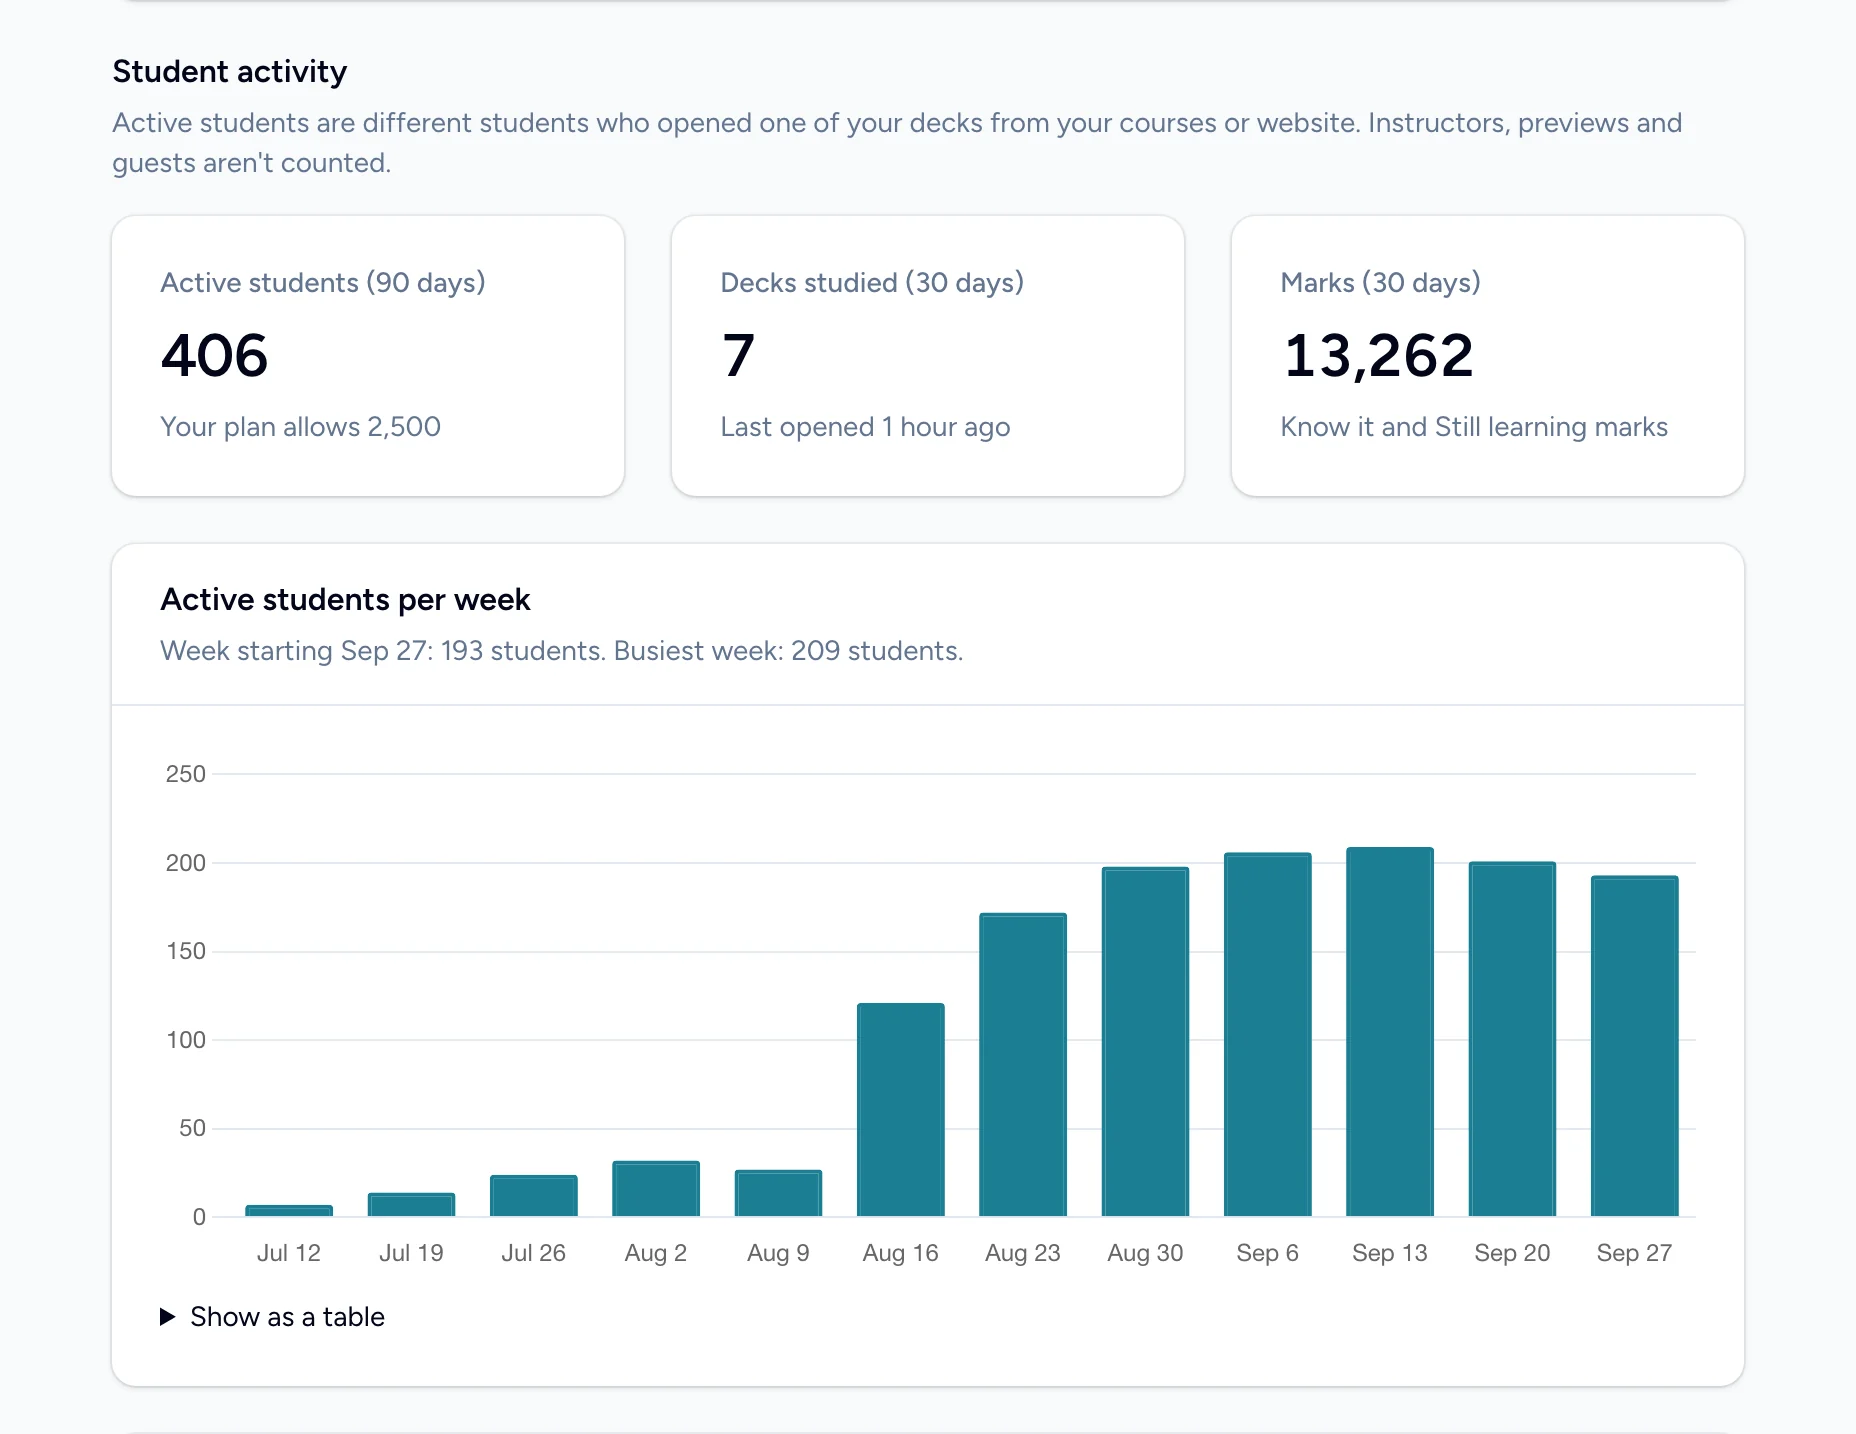Image resolution: width=1856 pixels, height=1434 pixels.
Task: Select the Aug 9 bar in chart
Action: [x=778, y=1193]
